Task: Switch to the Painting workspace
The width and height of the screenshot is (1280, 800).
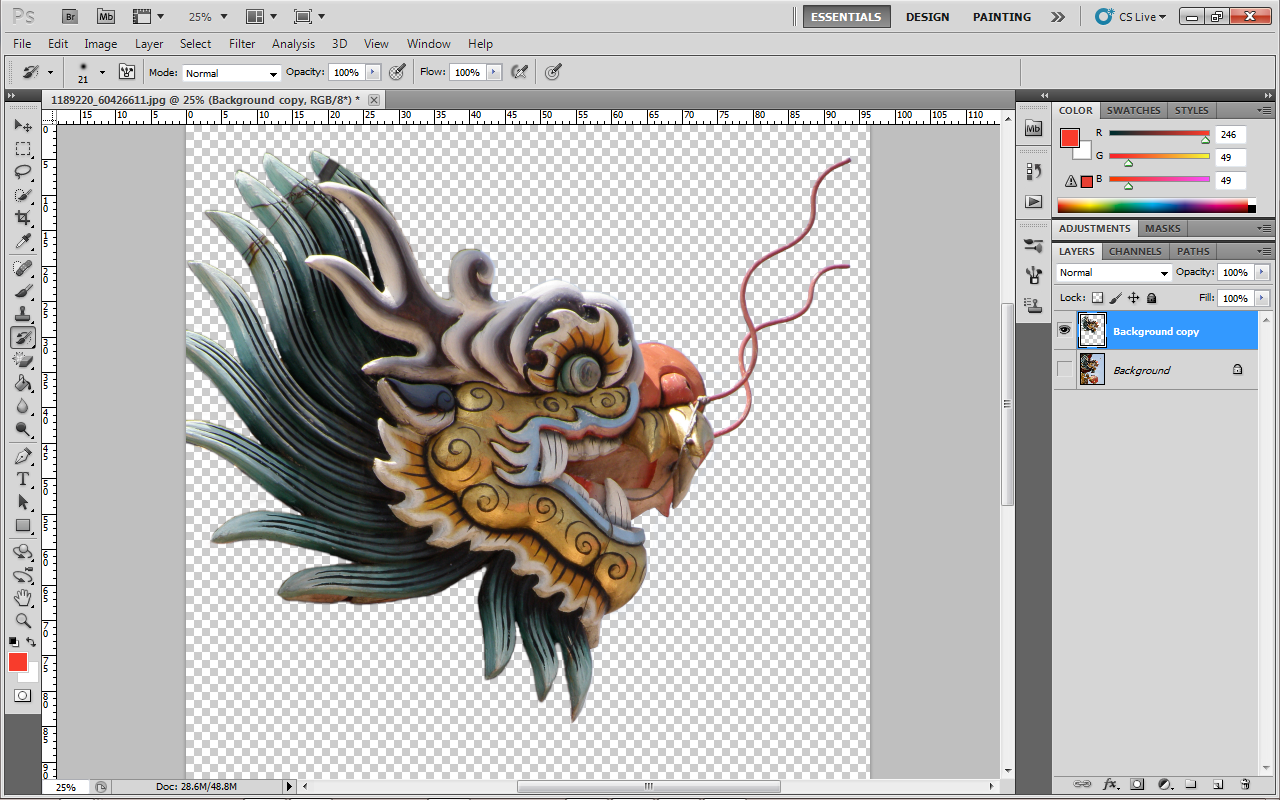Action: 1002,17
